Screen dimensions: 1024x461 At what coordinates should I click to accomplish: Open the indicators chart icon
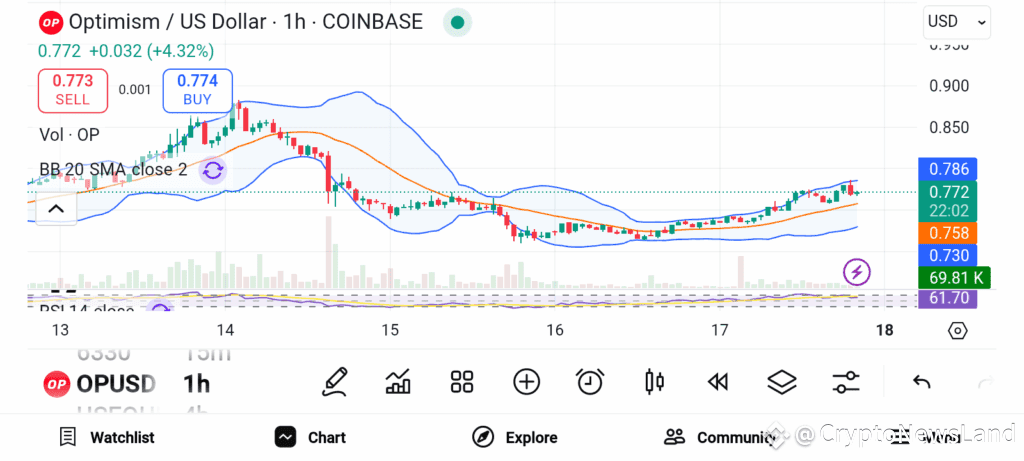click(398, 382)
